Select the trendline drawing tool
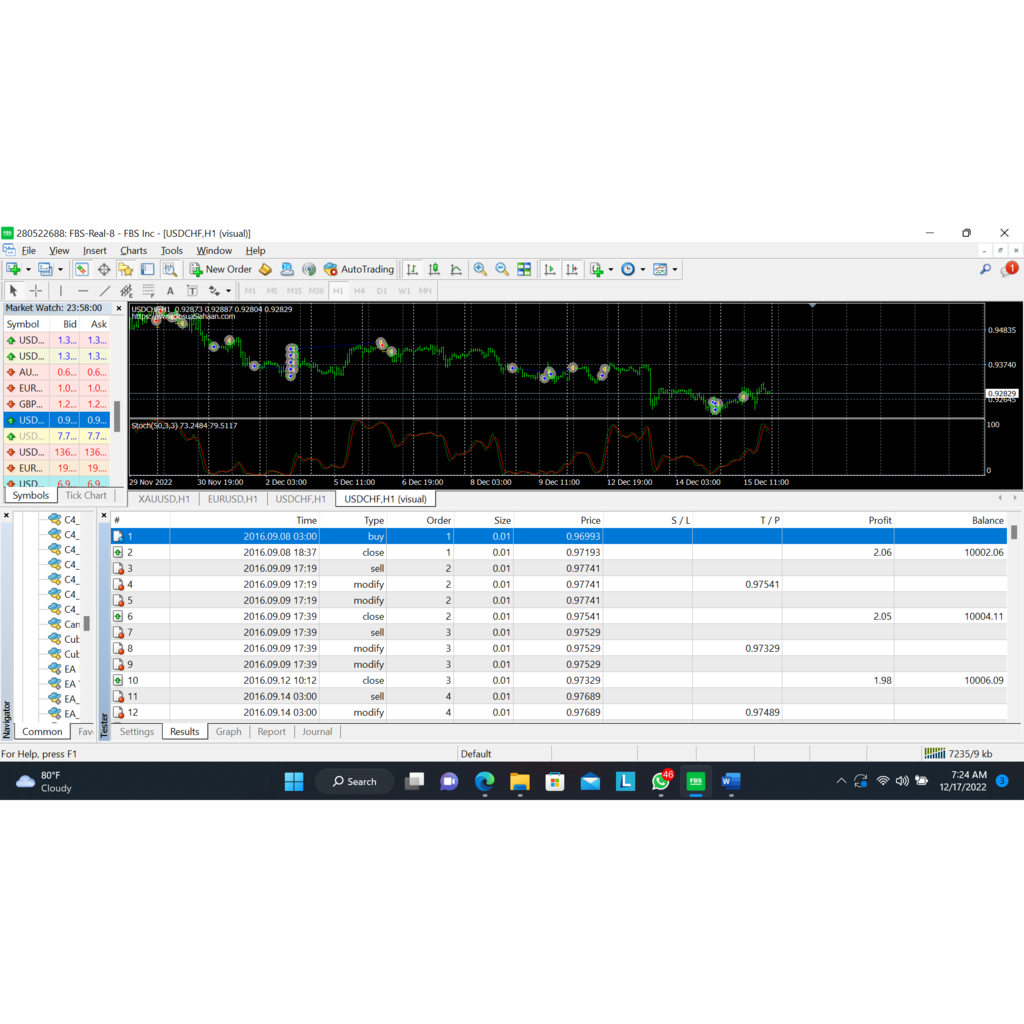 104,291
